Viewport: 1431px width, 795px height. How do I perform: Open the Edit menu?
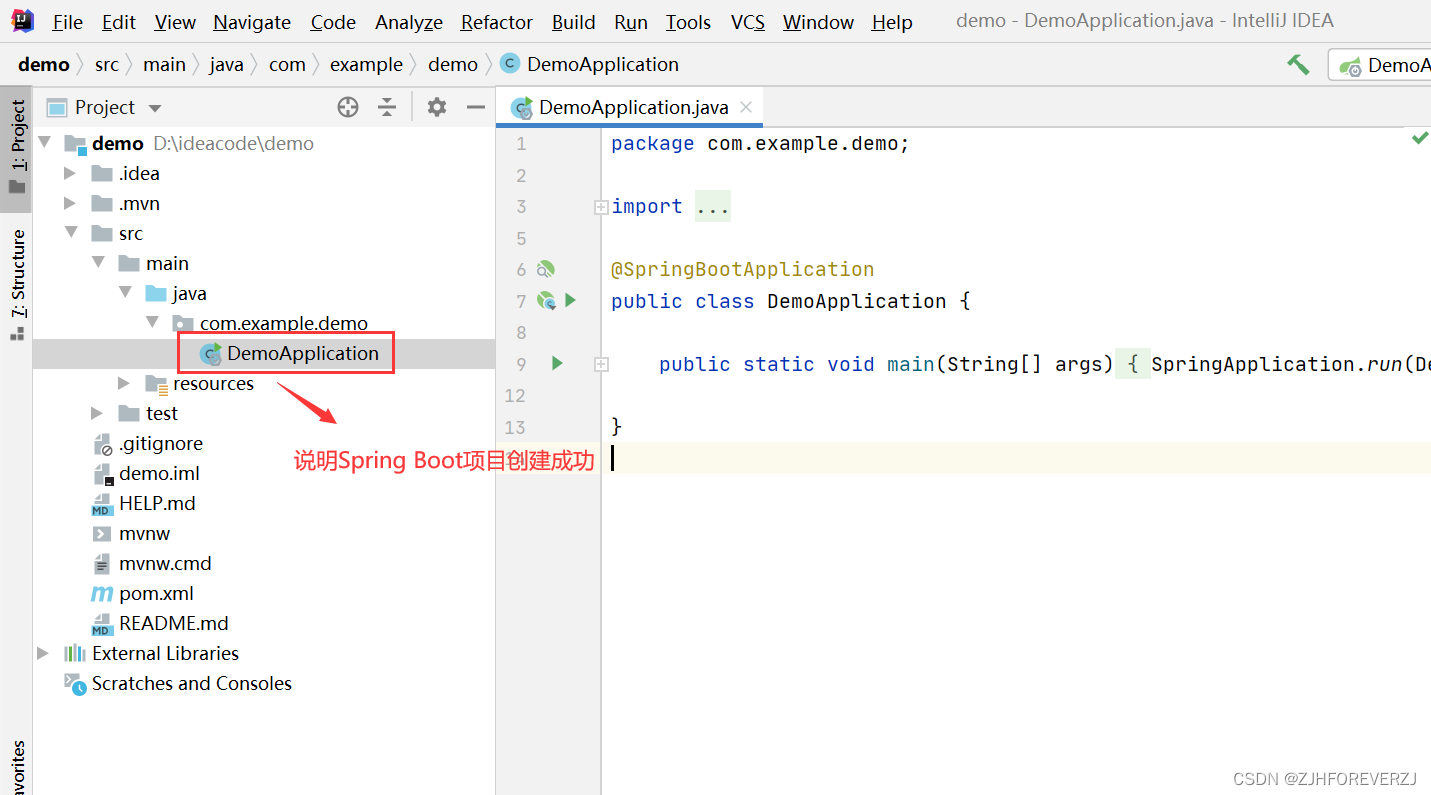(x=119, y=22)
